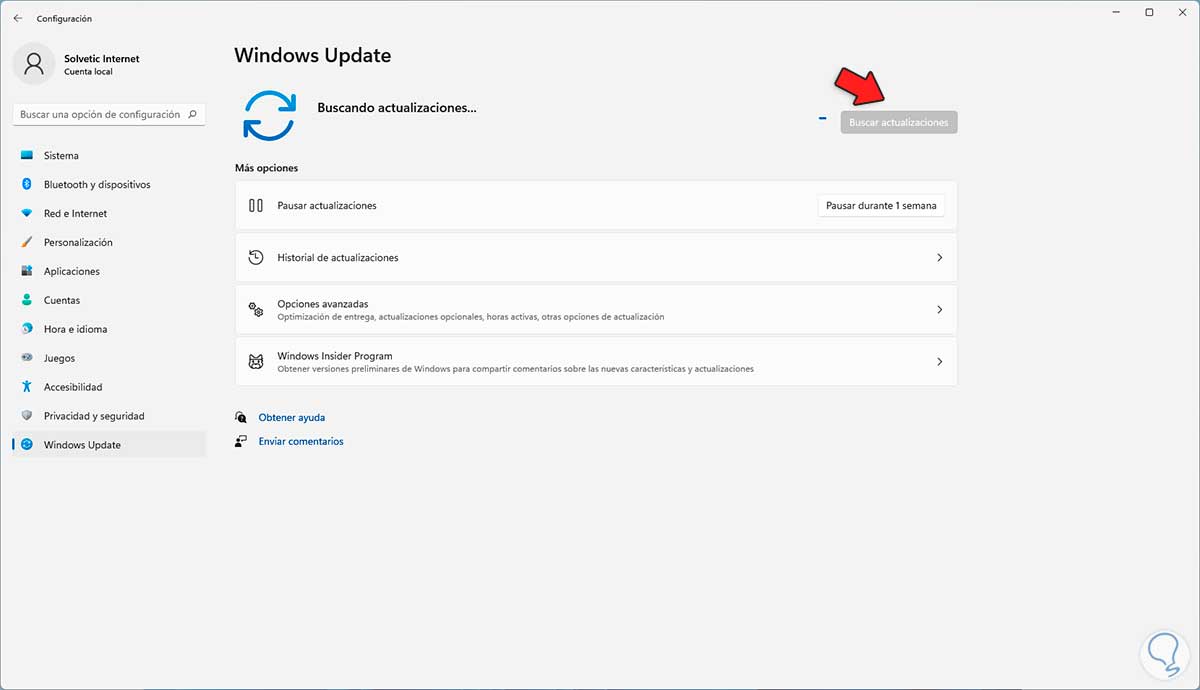Image resolution: width=1200 pixels, height=690 pixels.
Task: Open the Aplicaciones section
Action: tap(109, 272)
